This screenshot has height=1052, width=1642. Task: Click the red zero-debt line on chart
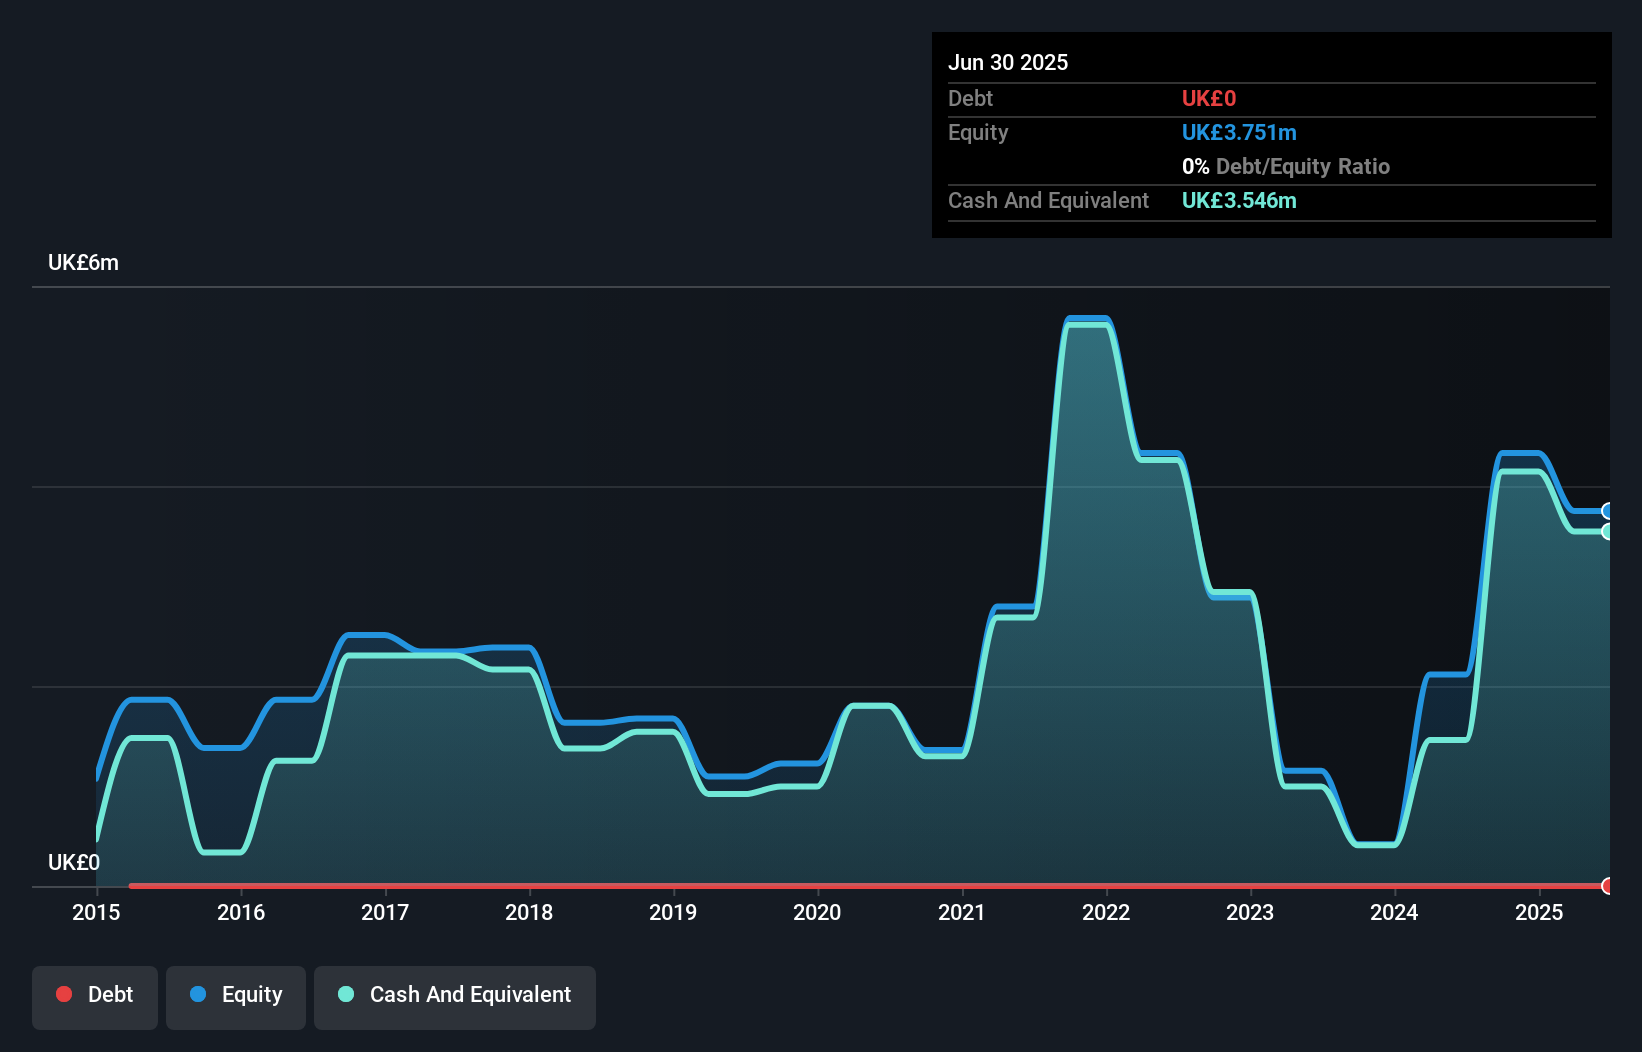[x=800, y=885]
